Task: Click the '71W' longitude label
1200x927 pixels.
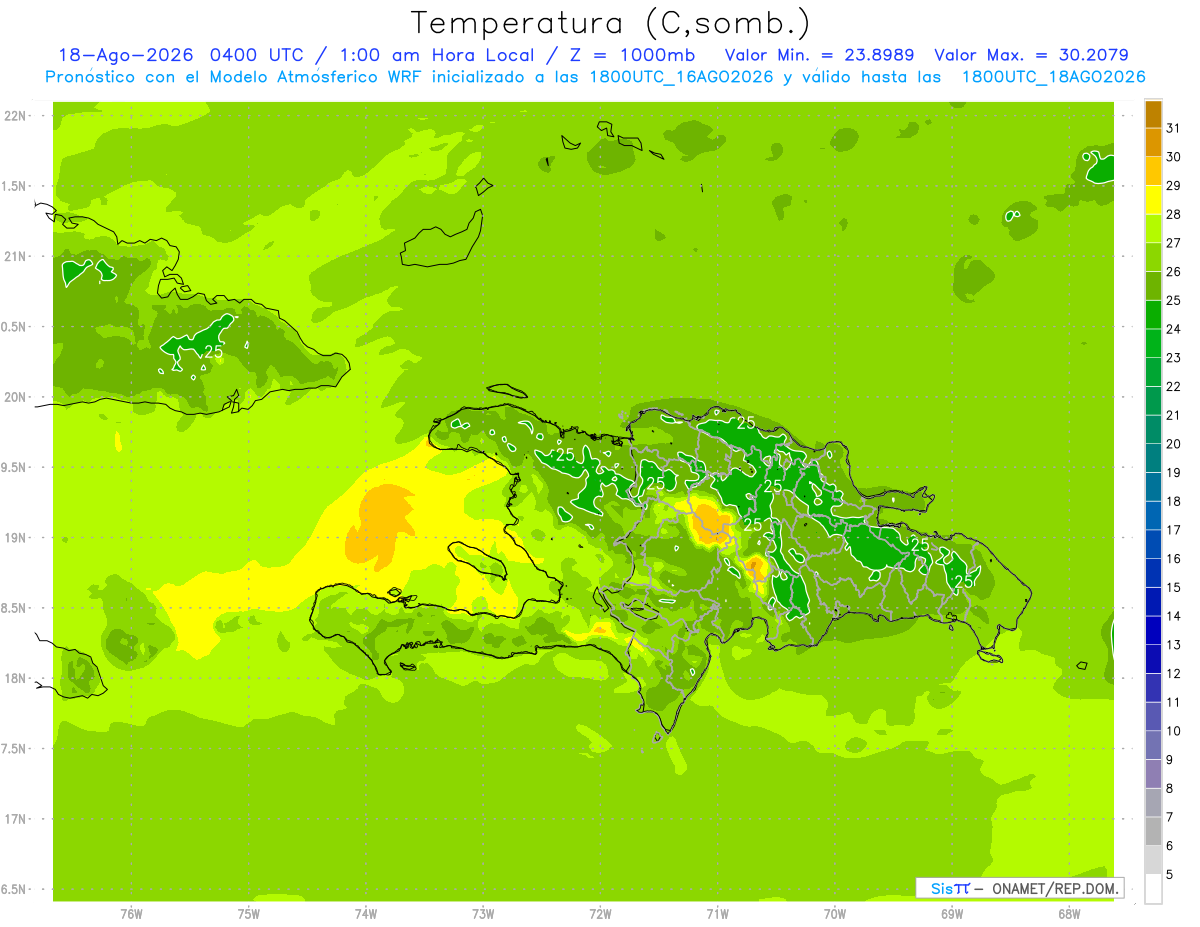Action: pyautogui.click(x=717, y=914)
